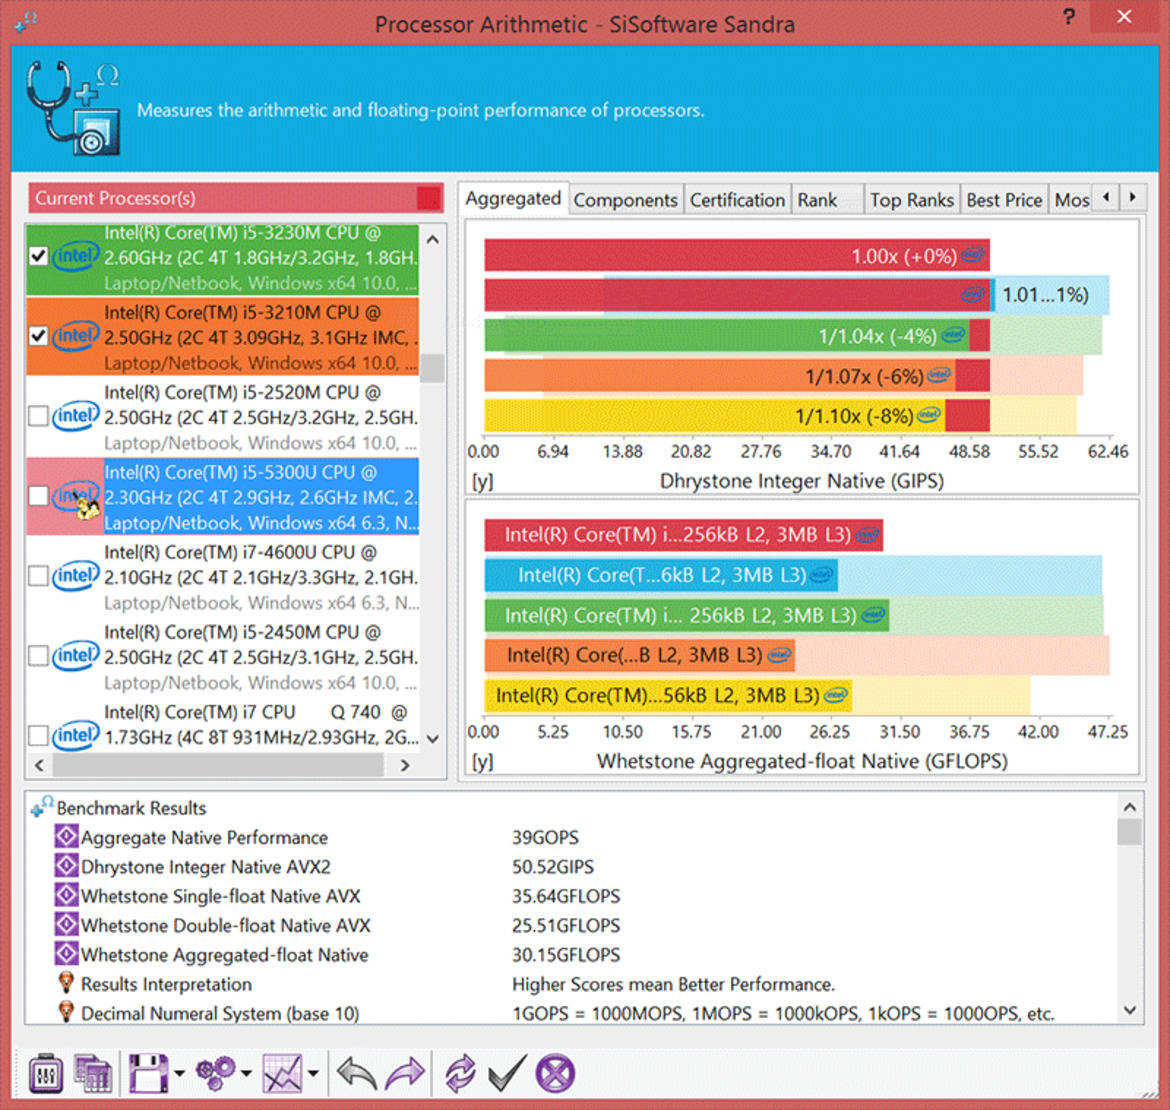Viewport: 1170px width, 1110px height.
Task: Uncheck the i5-3230M processor checkbox
Action: click(38, 256)
